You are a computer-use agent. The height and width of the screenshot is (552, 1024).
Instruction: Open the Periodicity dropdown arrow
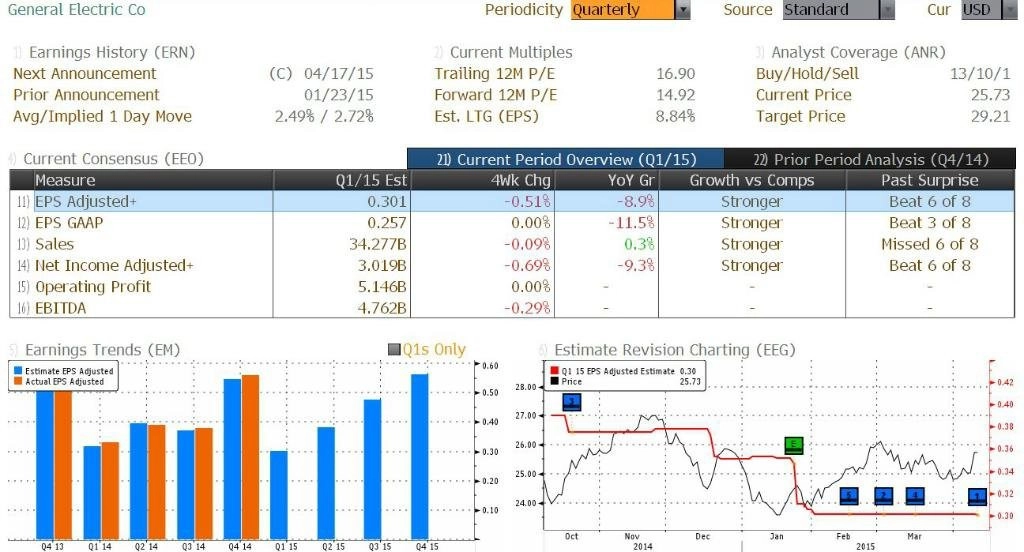click(x=682, y=10)
